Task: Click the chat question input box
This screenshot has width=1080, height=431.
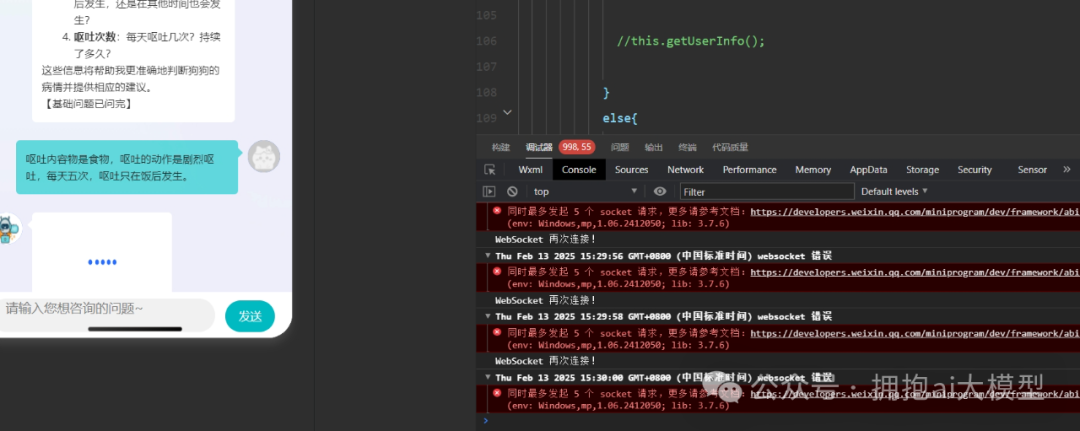Action: (105, 310)
